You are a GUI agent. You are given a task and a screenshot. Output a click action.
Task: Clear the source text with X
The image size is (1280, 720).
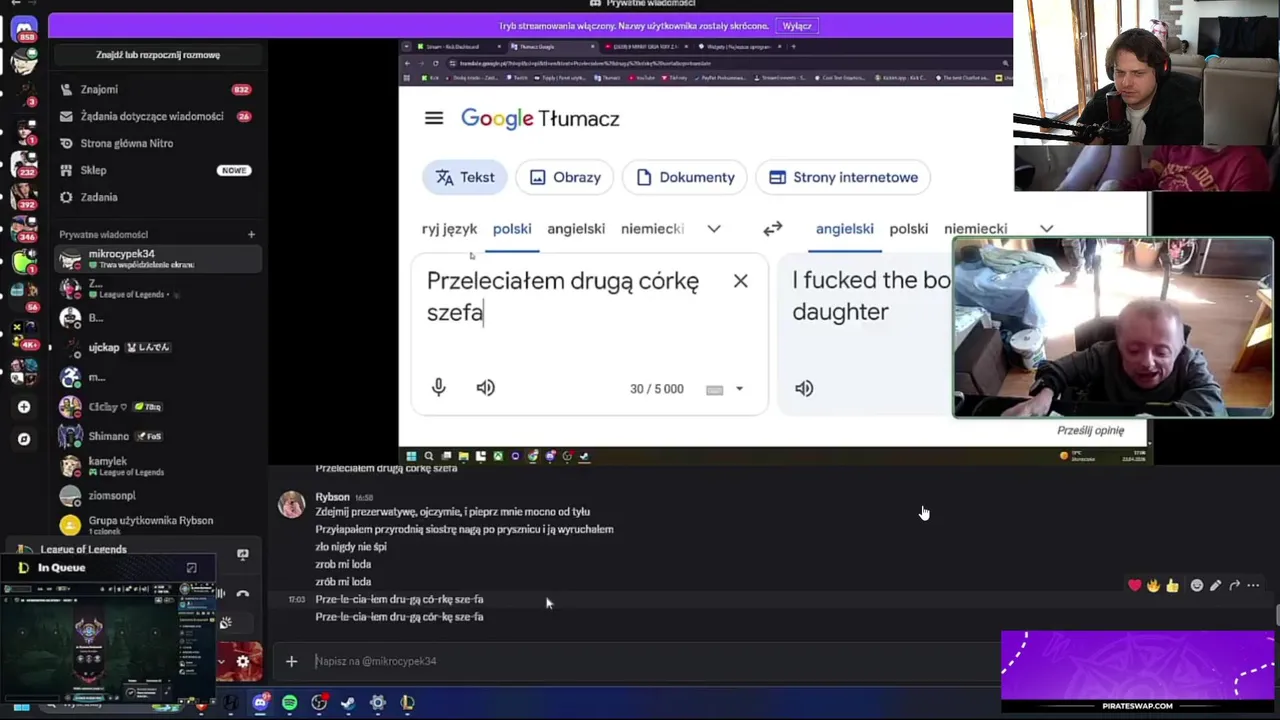click(740, 281)
